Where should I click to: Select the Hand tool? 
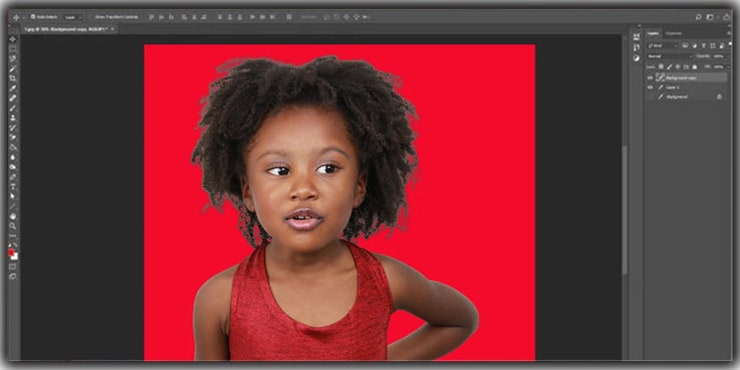(13, 217)
